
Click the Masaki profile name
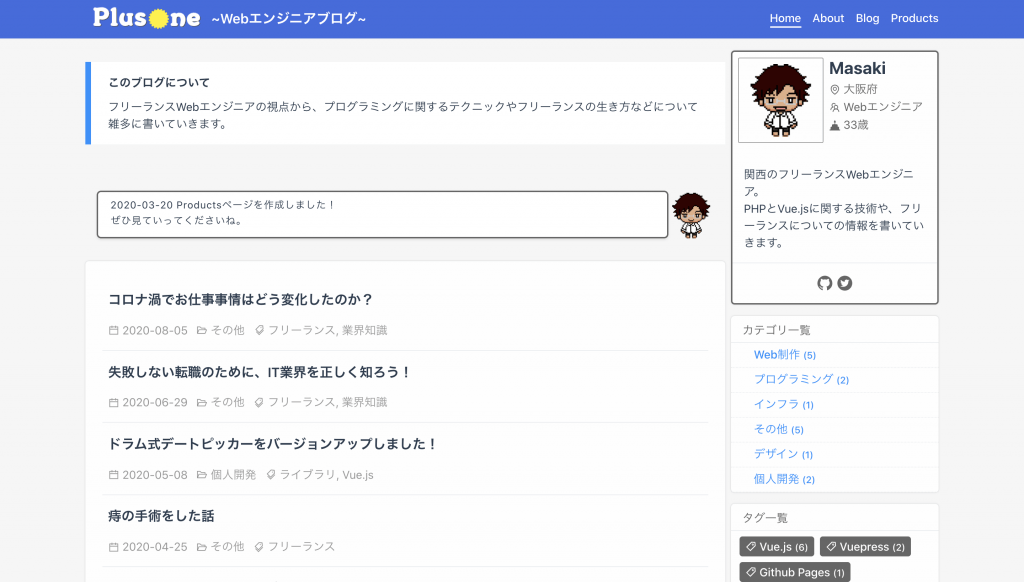(x=857, y=69)
